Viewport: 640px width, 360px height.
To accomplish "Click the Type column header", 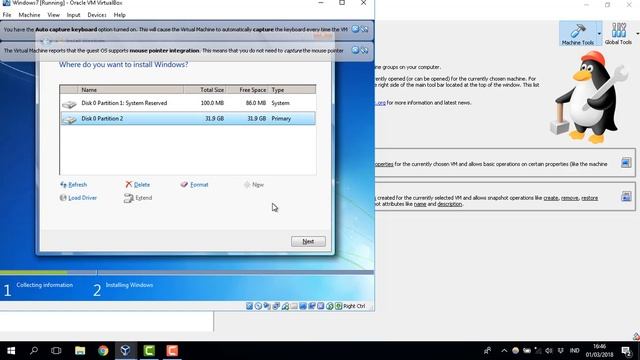I will point(292,89).
